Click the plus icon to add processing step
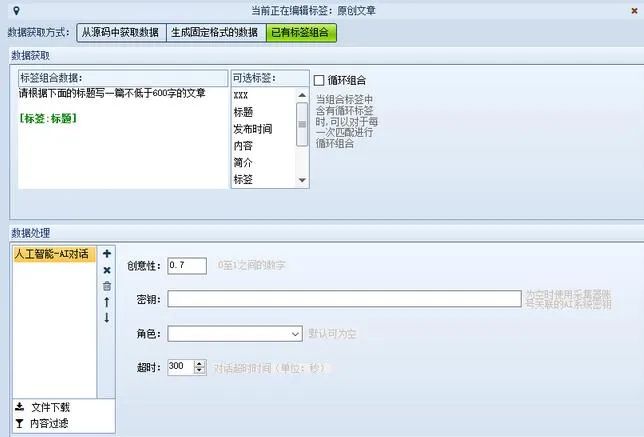 click(107, 254)
